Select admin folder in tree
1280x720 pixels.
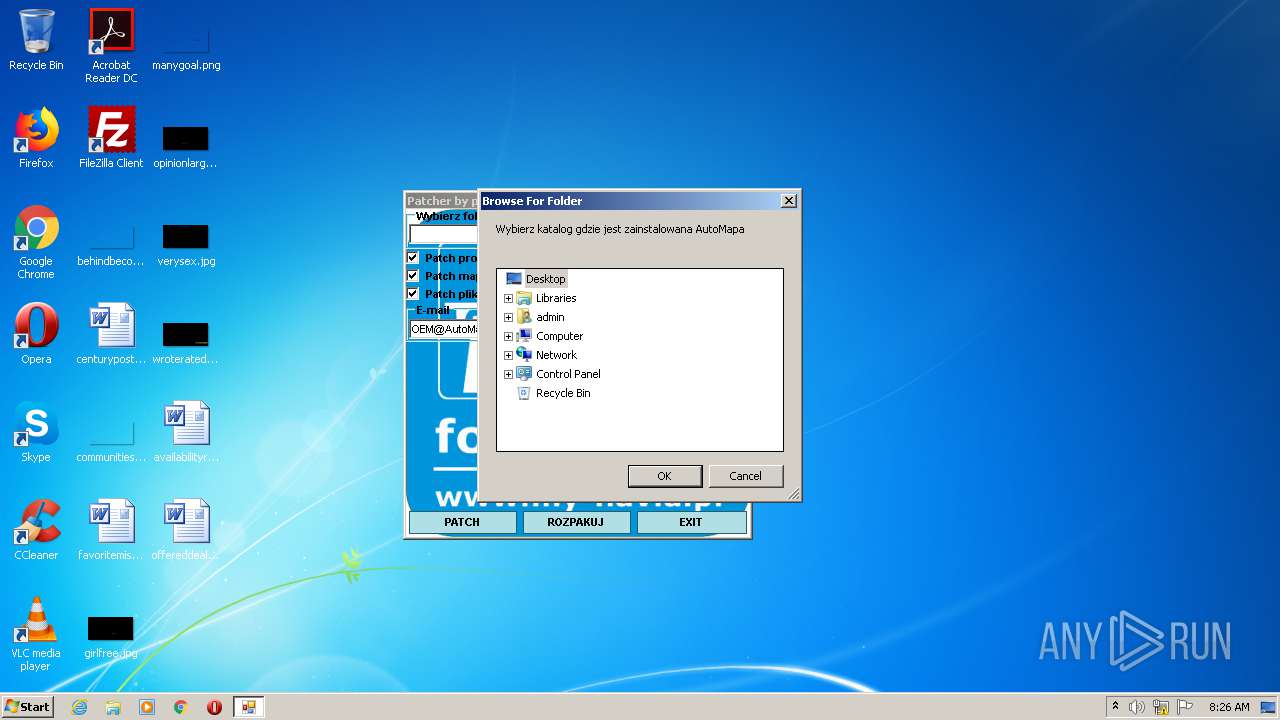[550, 317]
